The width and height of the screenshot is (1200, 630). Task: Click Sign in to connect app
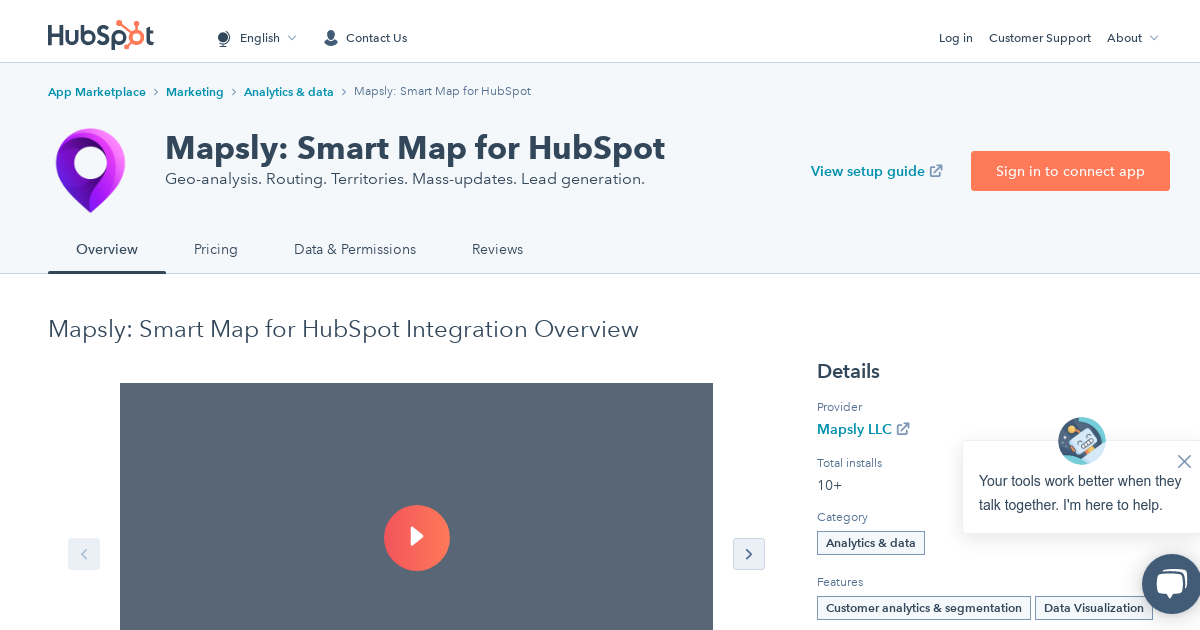1070,171
